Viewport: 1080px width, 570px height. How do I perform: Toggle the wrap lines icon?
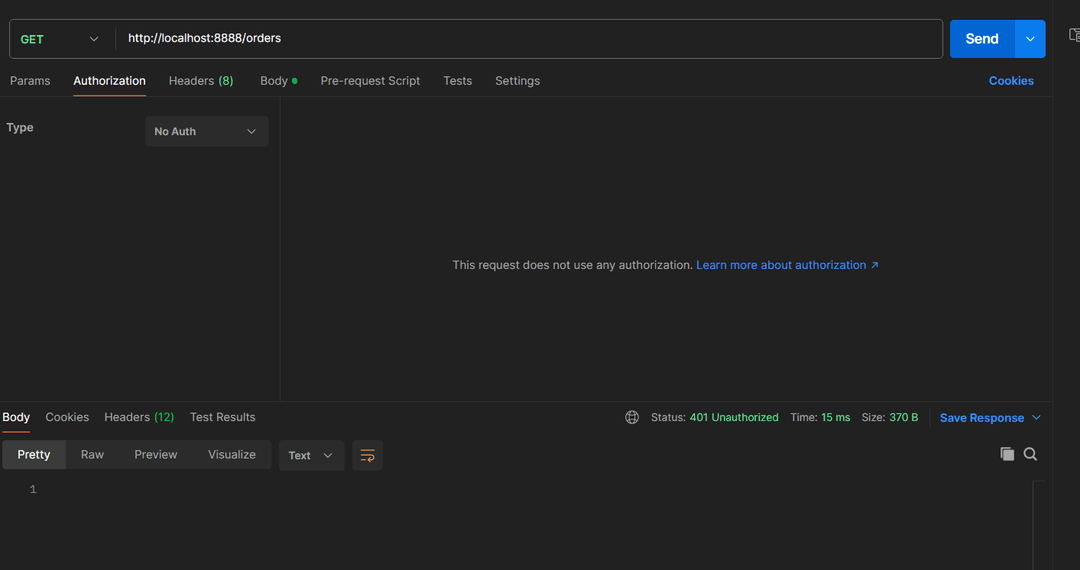tap(367, 455)
